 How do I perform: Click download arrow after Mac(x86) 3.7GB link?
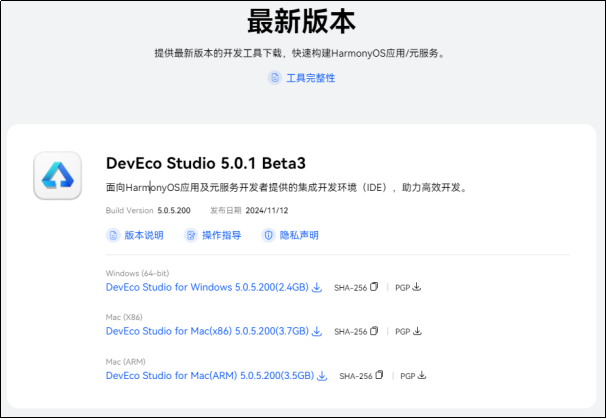tap(317, 331)
